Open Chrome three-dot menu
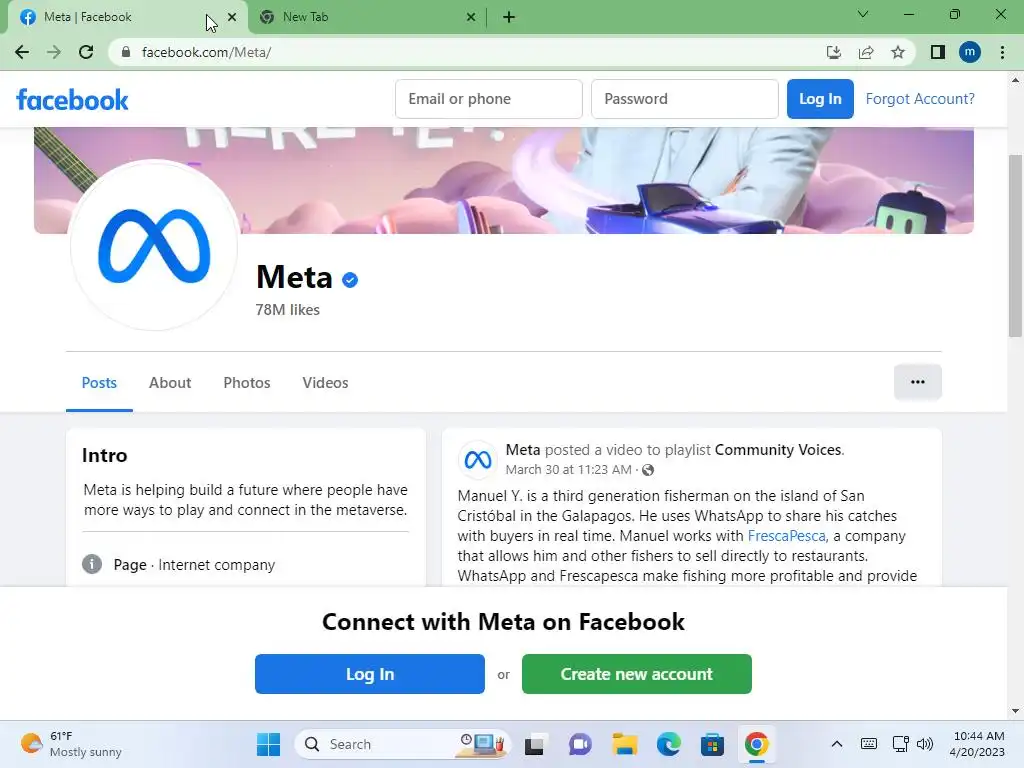Image resolution: width=1024 pixels, height=768 pixels. (x=1002, y=52)
